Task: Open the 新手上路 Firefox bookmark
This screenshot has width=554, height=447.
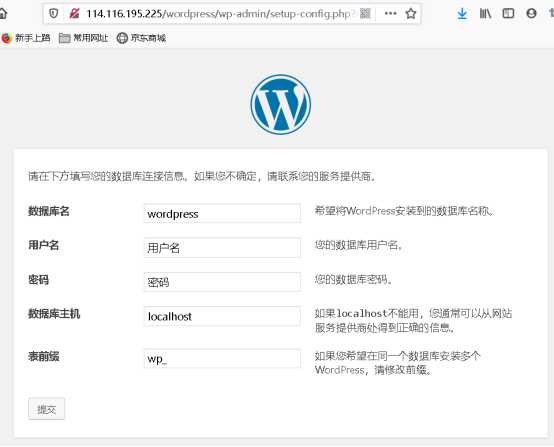Action: click(x=26, y=38)
